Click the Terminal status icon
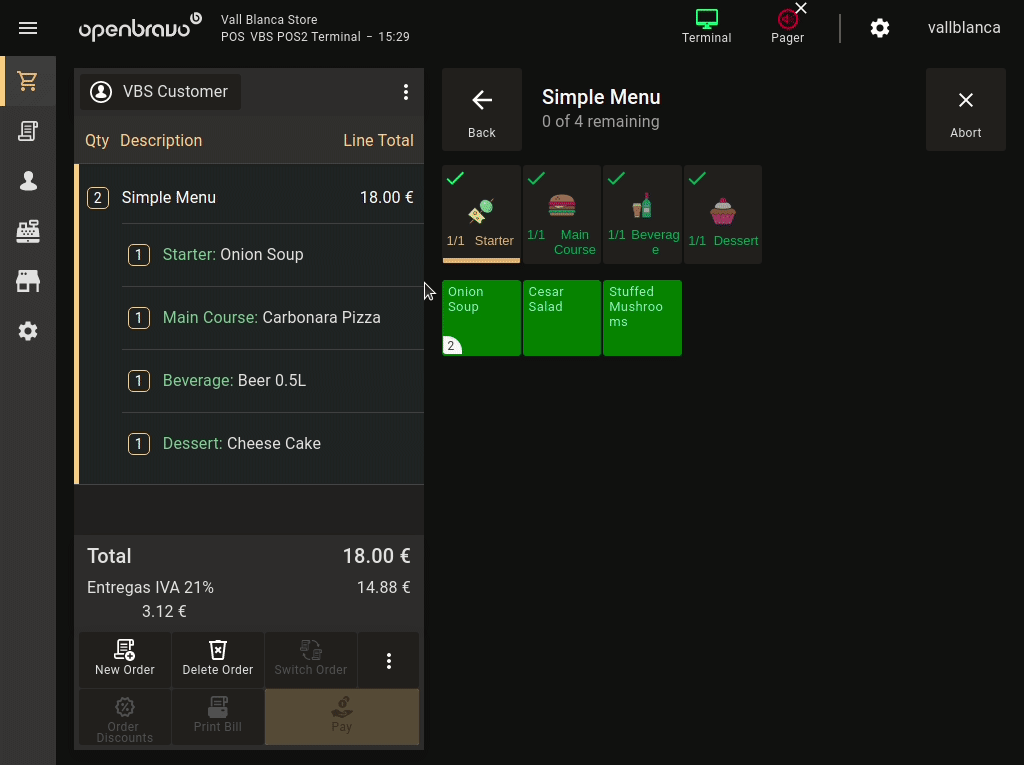The image size is (1024, 765). click(x=706, y=27)
